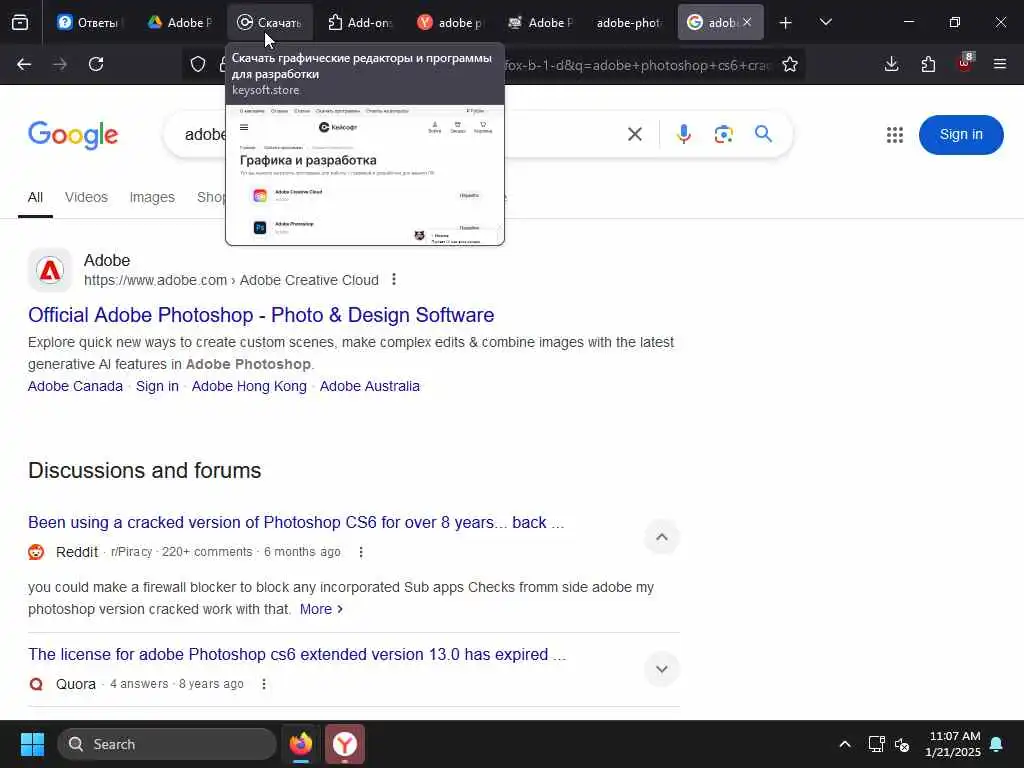Open a new browser tab
This screenshot has width=1024, height=768.
[786, 23]
